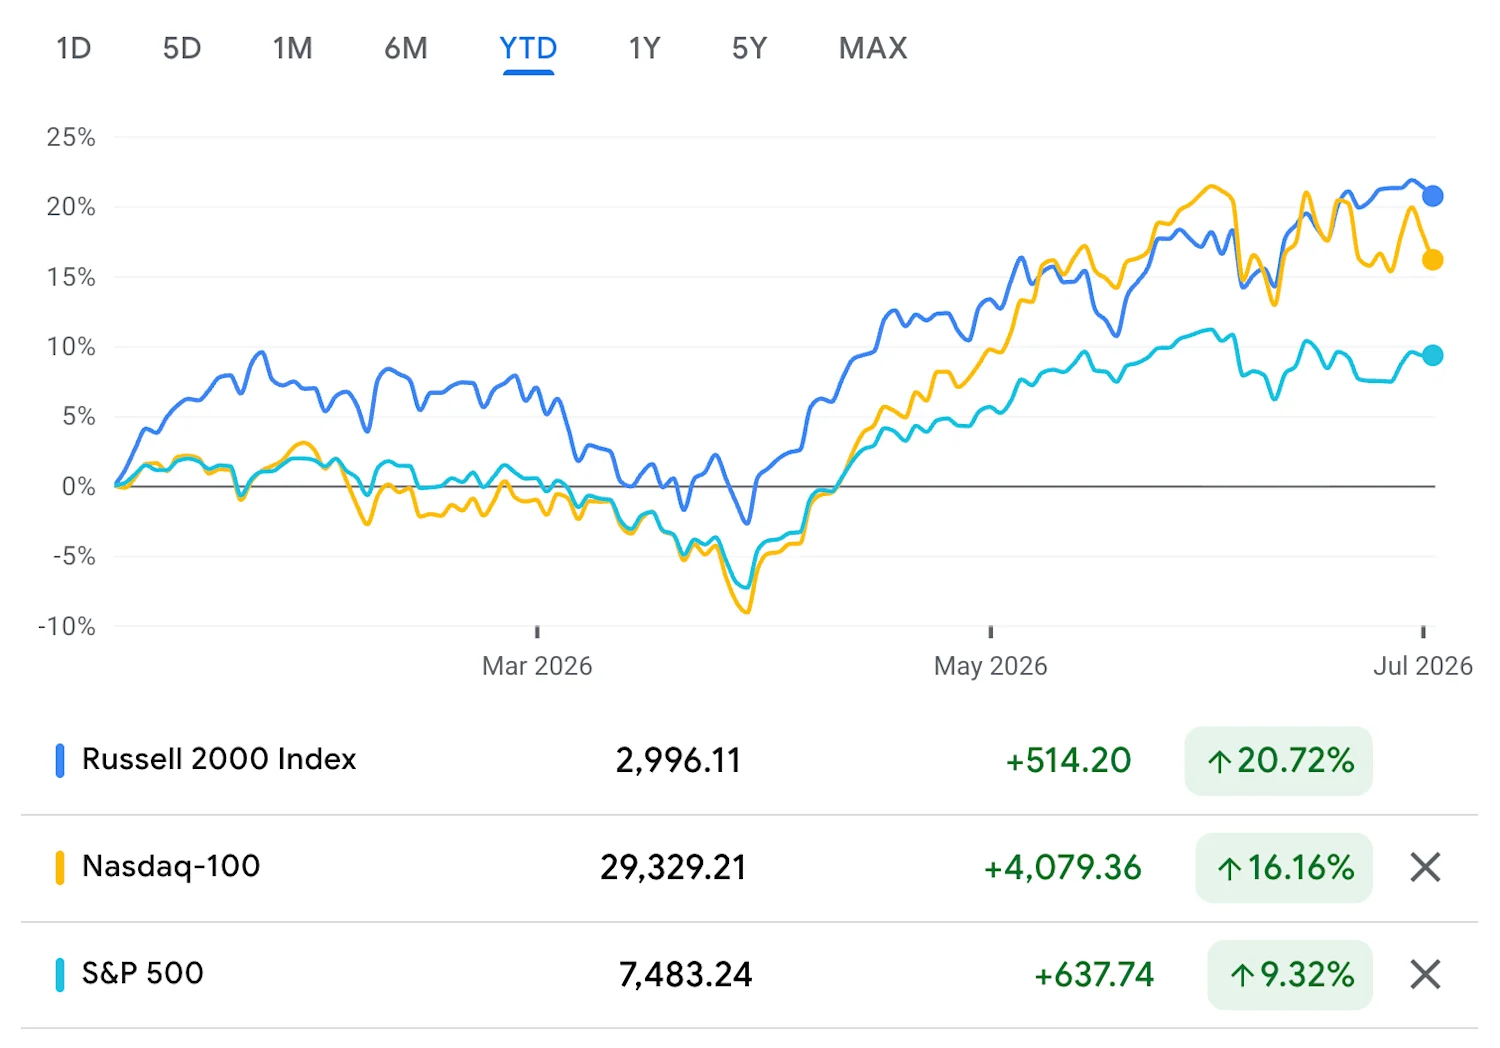The image size is (1500, 1048).
Task: Click the blue Russell 2000 endpoint dot
Action: [x=1433, y=196]
